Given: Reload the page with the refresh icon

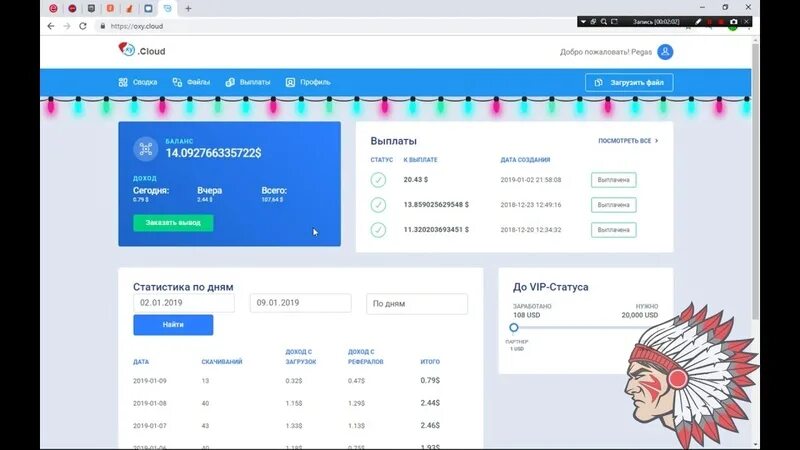Looking at the screenshot, I should pyautogui.click(x=83, y=26).
